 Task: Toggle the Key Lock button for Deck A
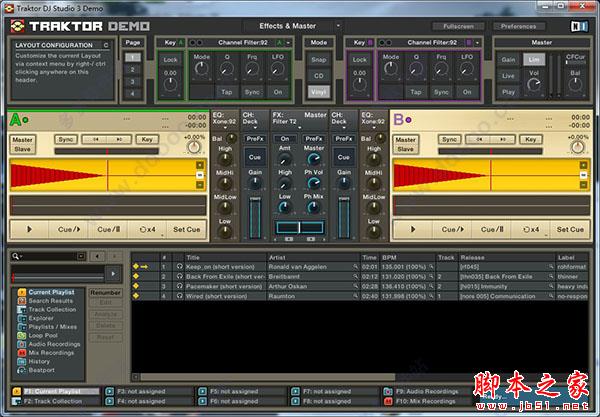pos(170,60)
